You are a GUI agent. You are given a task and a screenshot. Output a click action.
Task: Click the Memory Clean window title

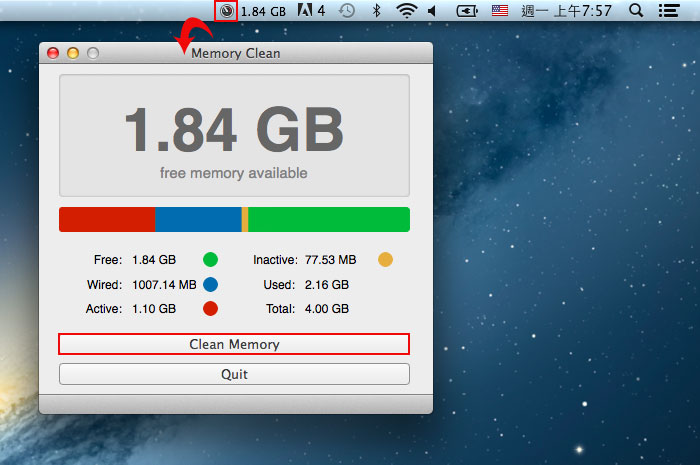(236, 53)
